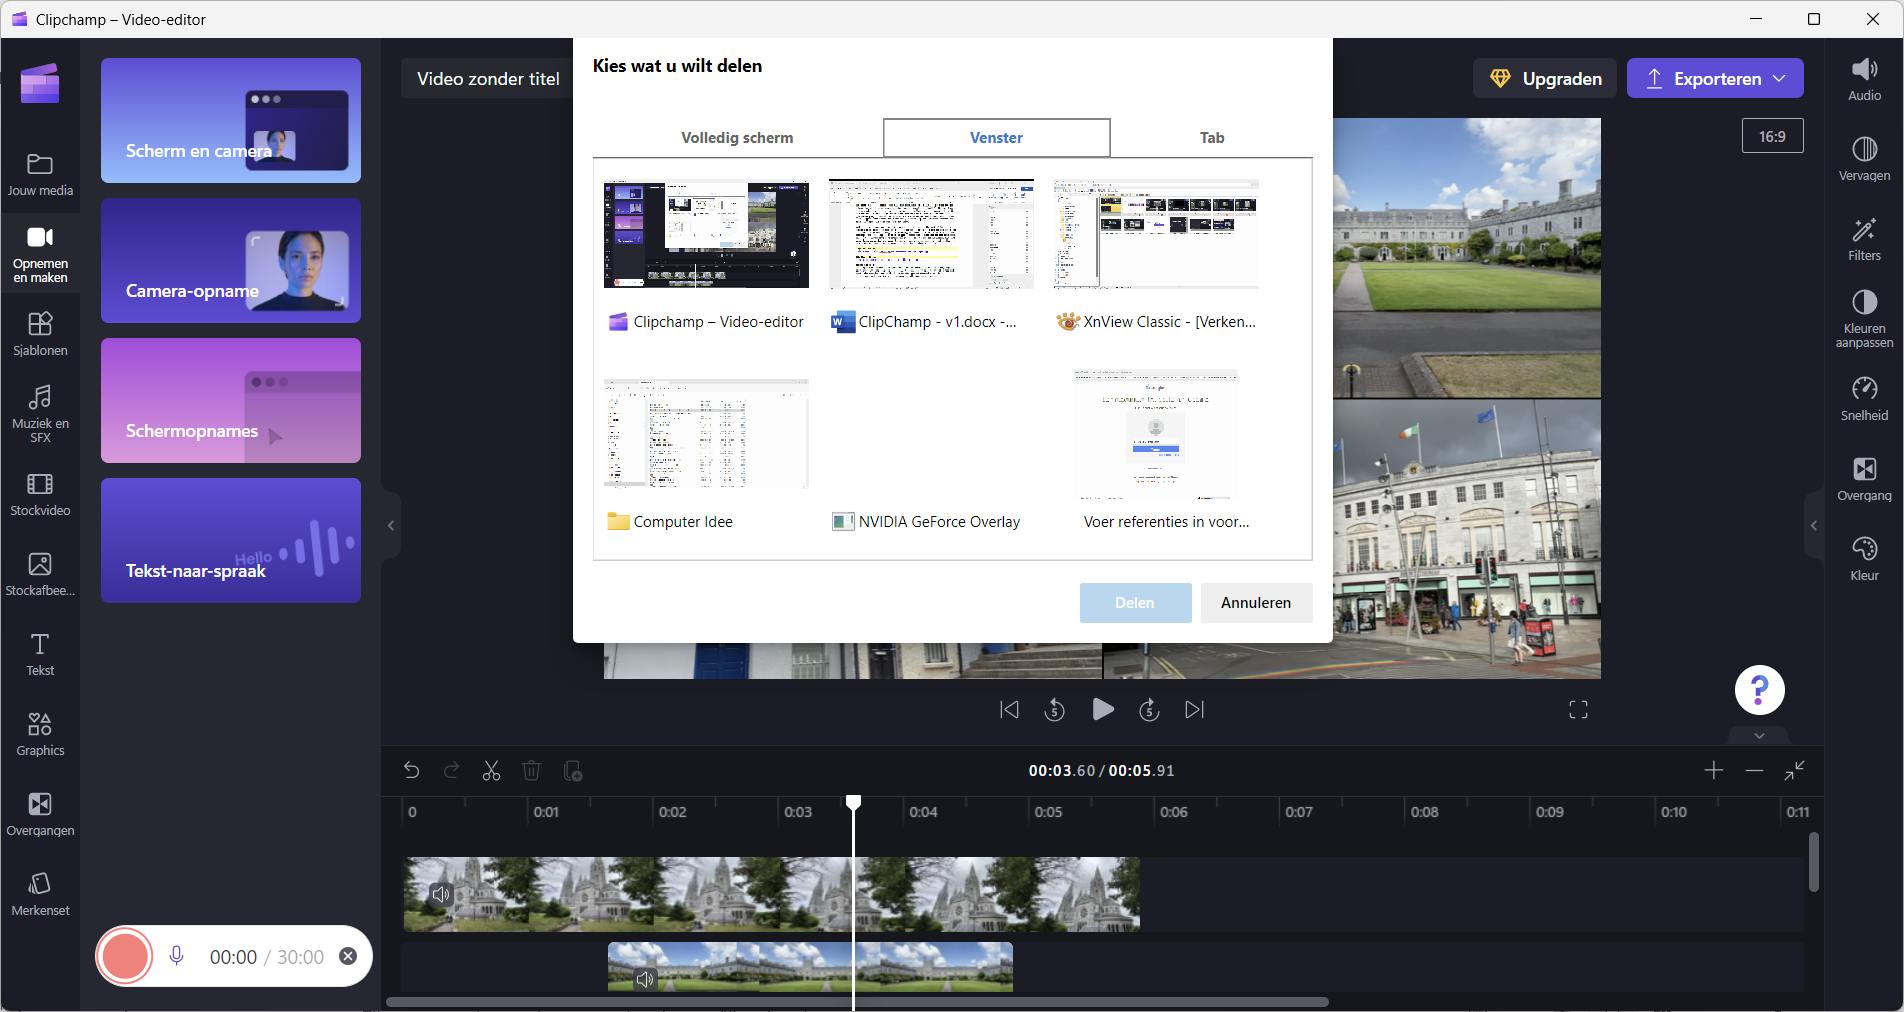The width and height of the screenshot is (1904, 1012).
Task: Choose the Schermopnames option
Action: point(231,400)
